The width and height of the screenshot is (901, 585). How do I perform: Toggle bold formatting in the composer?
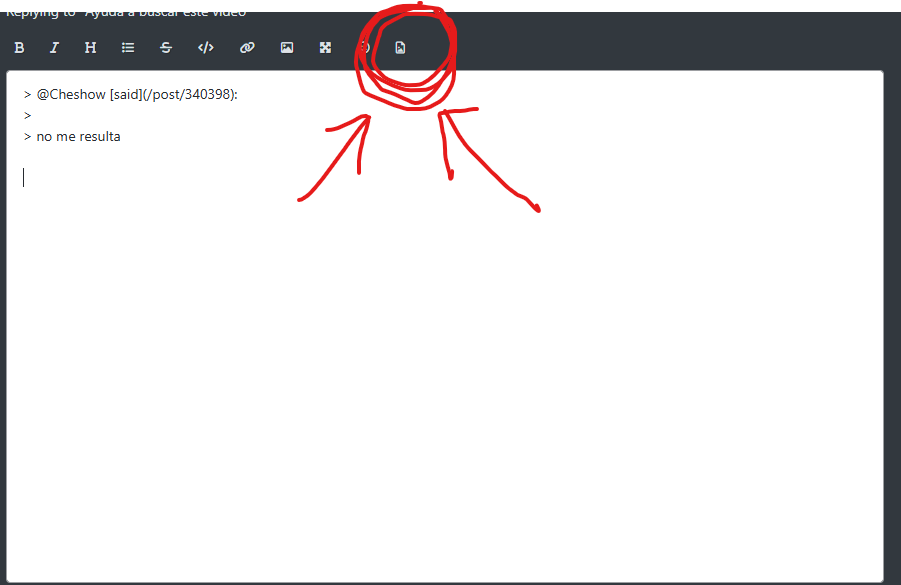(x=19, y=48)
